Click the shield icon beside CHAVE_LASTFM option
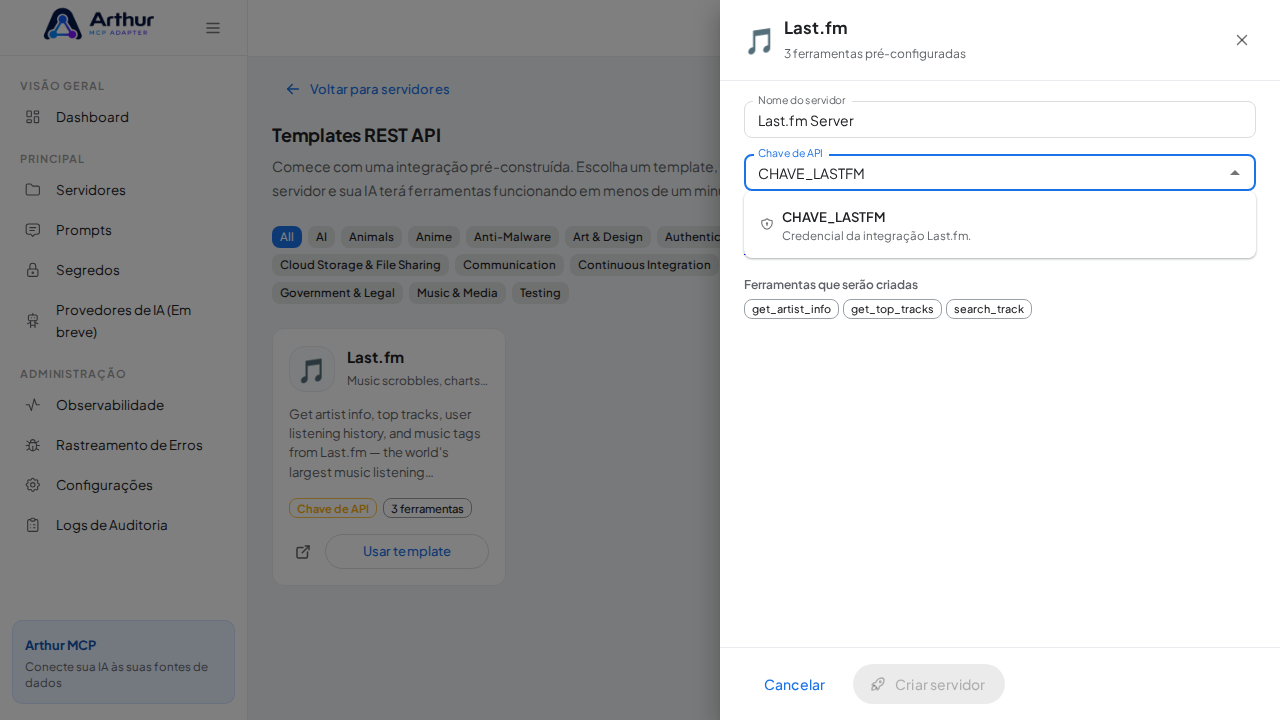 click(767, 224)
